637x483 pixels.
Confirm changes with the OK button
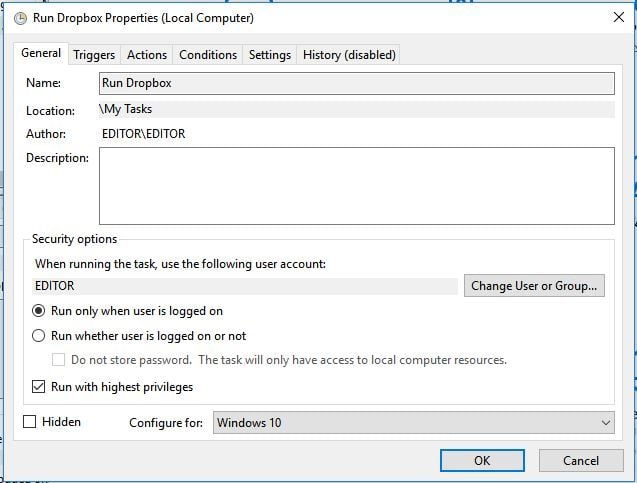click(x=482, y=461)
